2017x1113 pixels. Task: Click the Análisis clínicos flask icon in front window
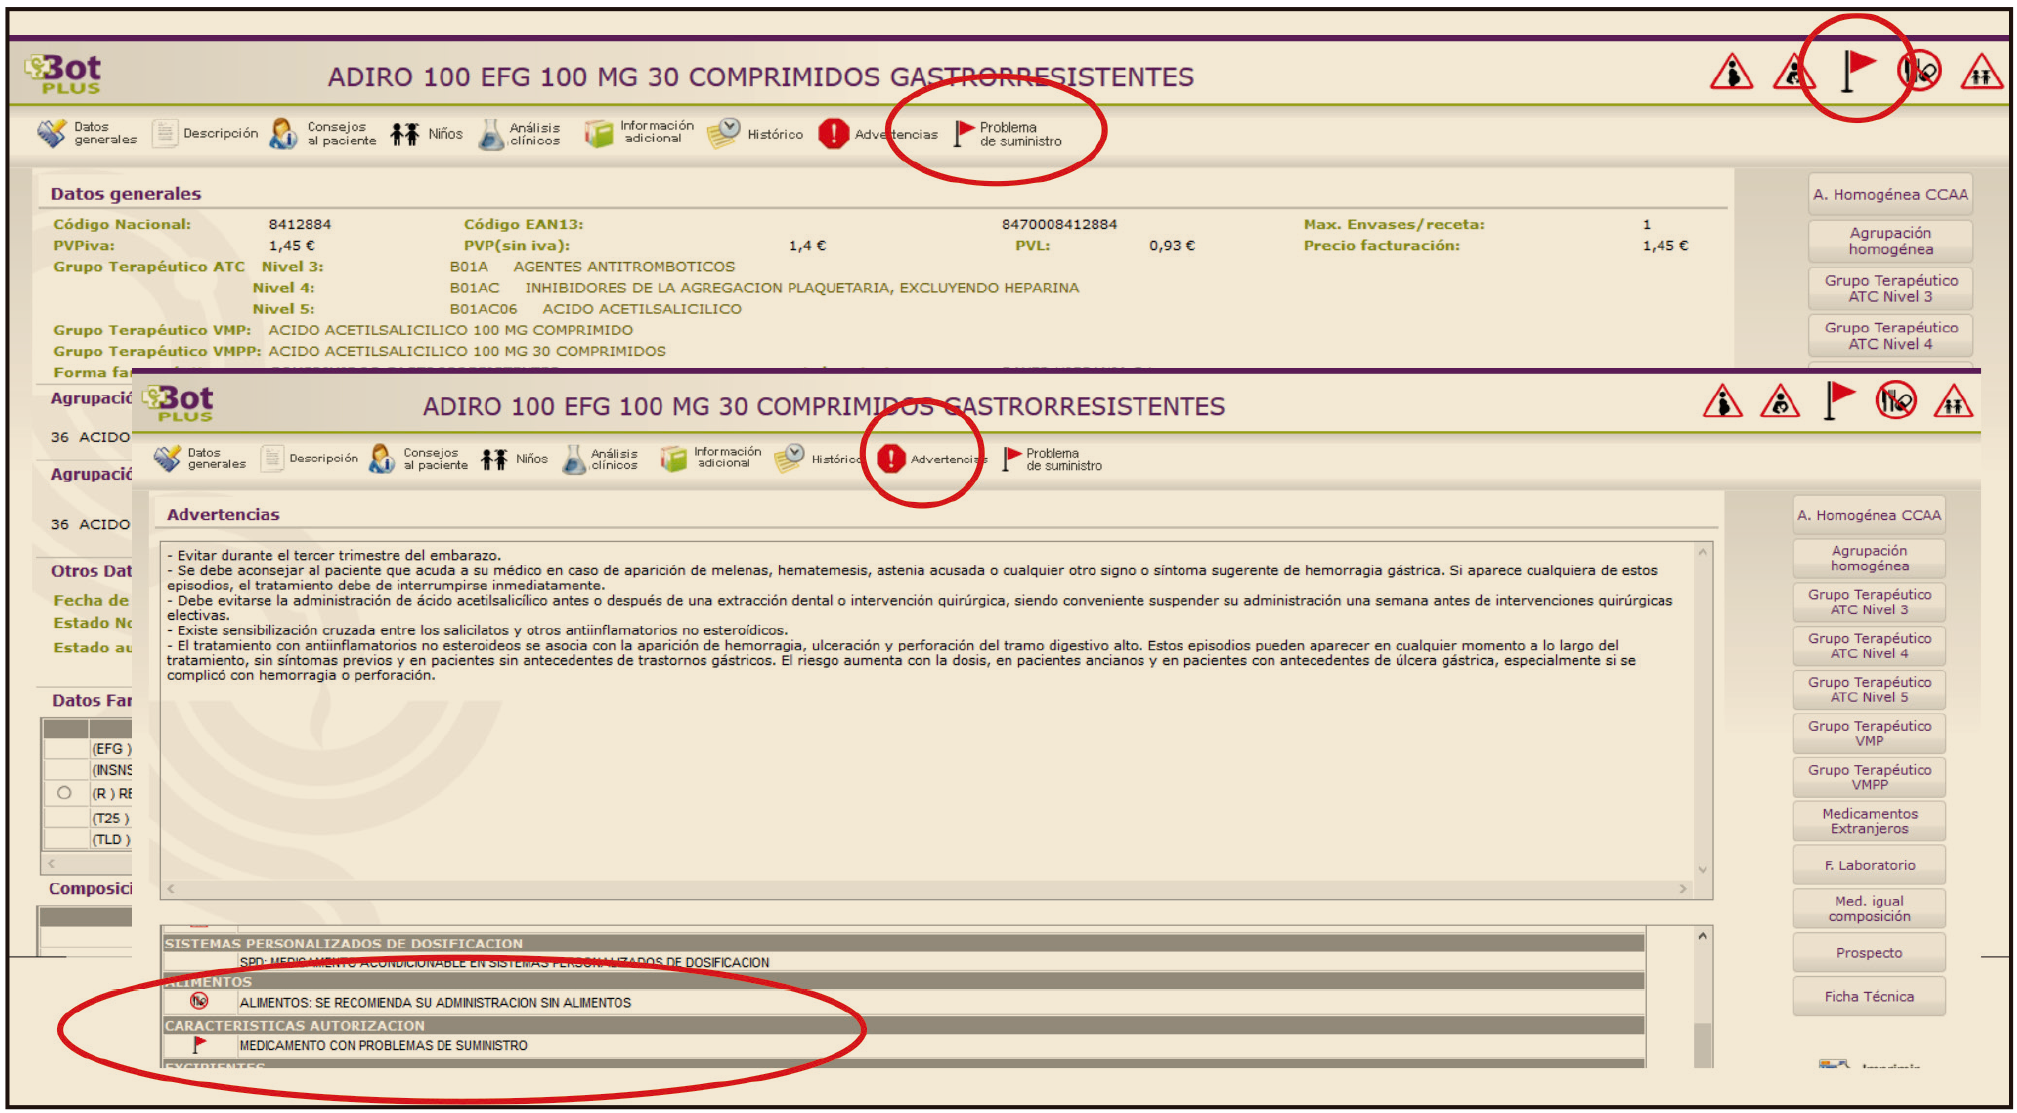574,460
